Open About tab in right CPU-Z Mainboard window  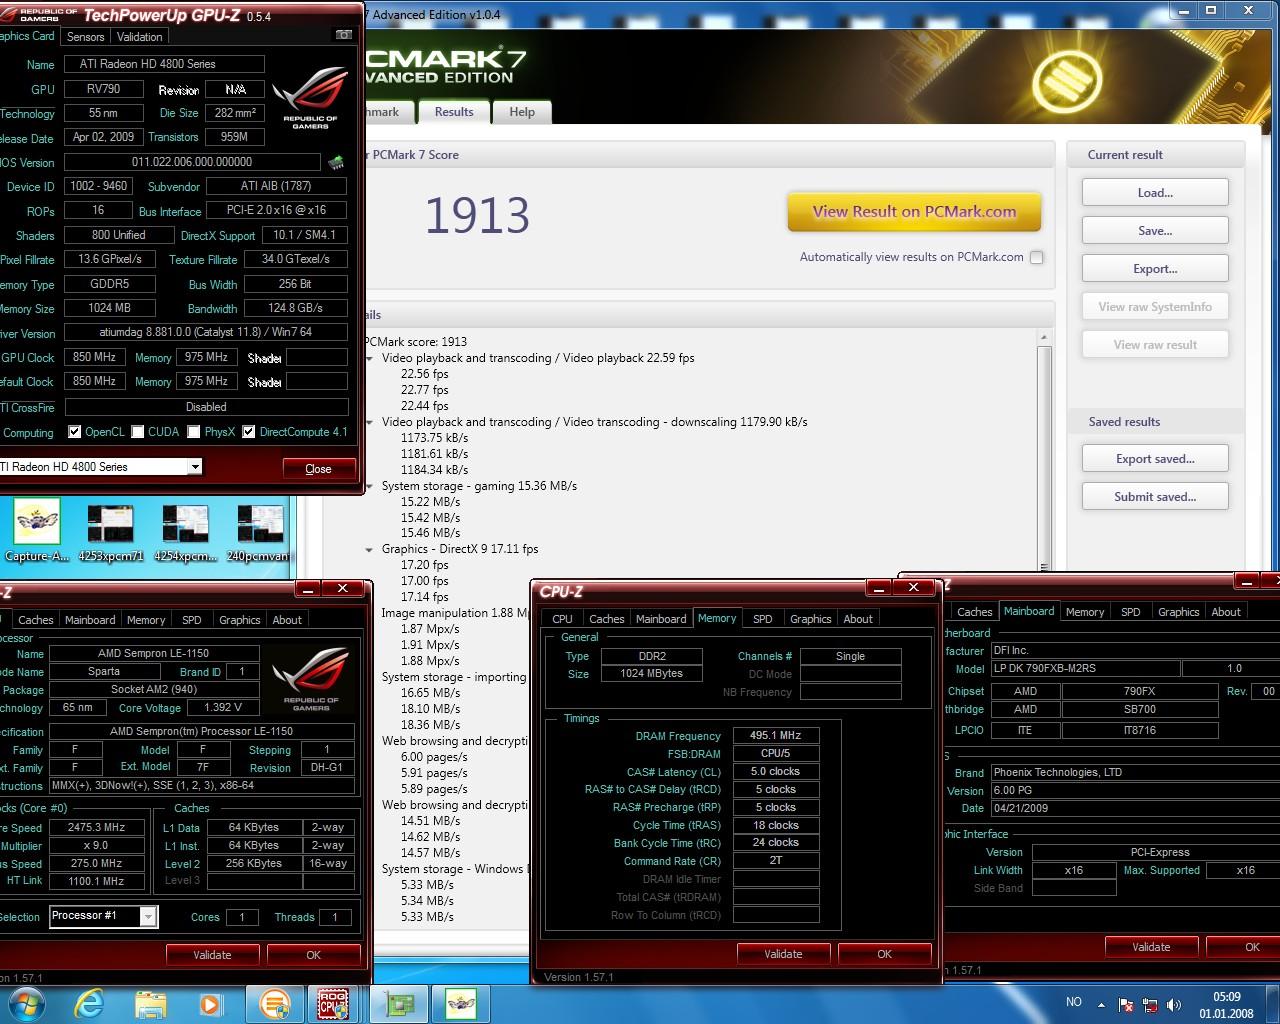(x=1226, y=612)
